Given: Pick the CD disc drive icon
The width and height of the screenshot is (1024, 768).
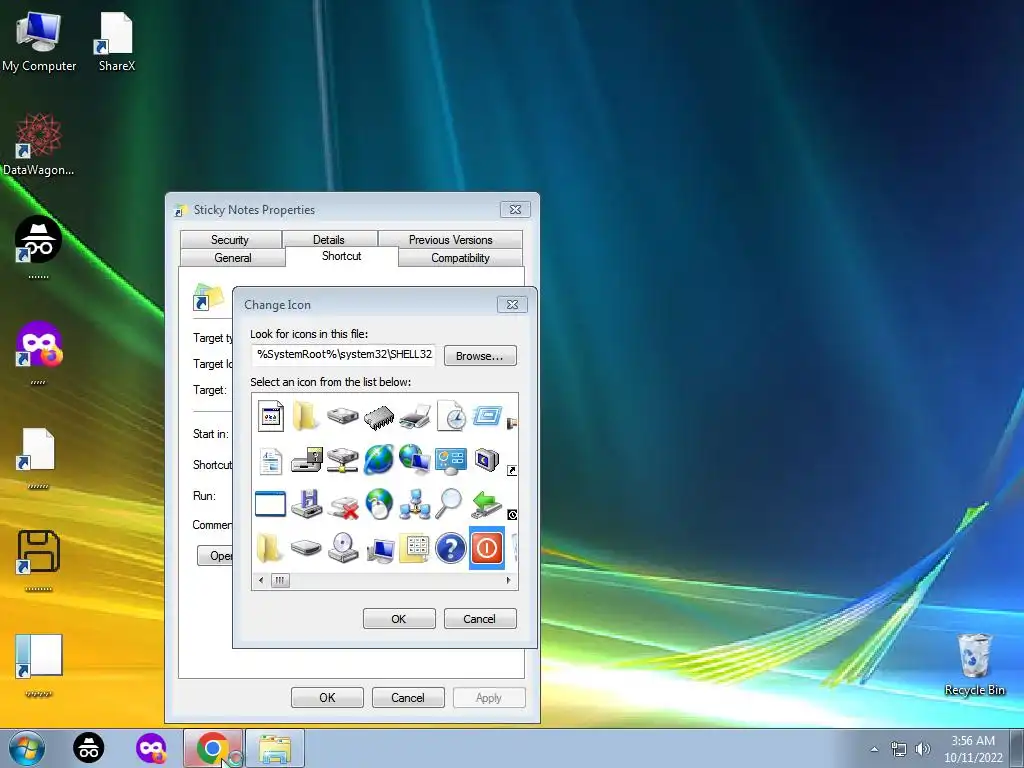Looking at the screenshot, I should [x=343, y=547].
